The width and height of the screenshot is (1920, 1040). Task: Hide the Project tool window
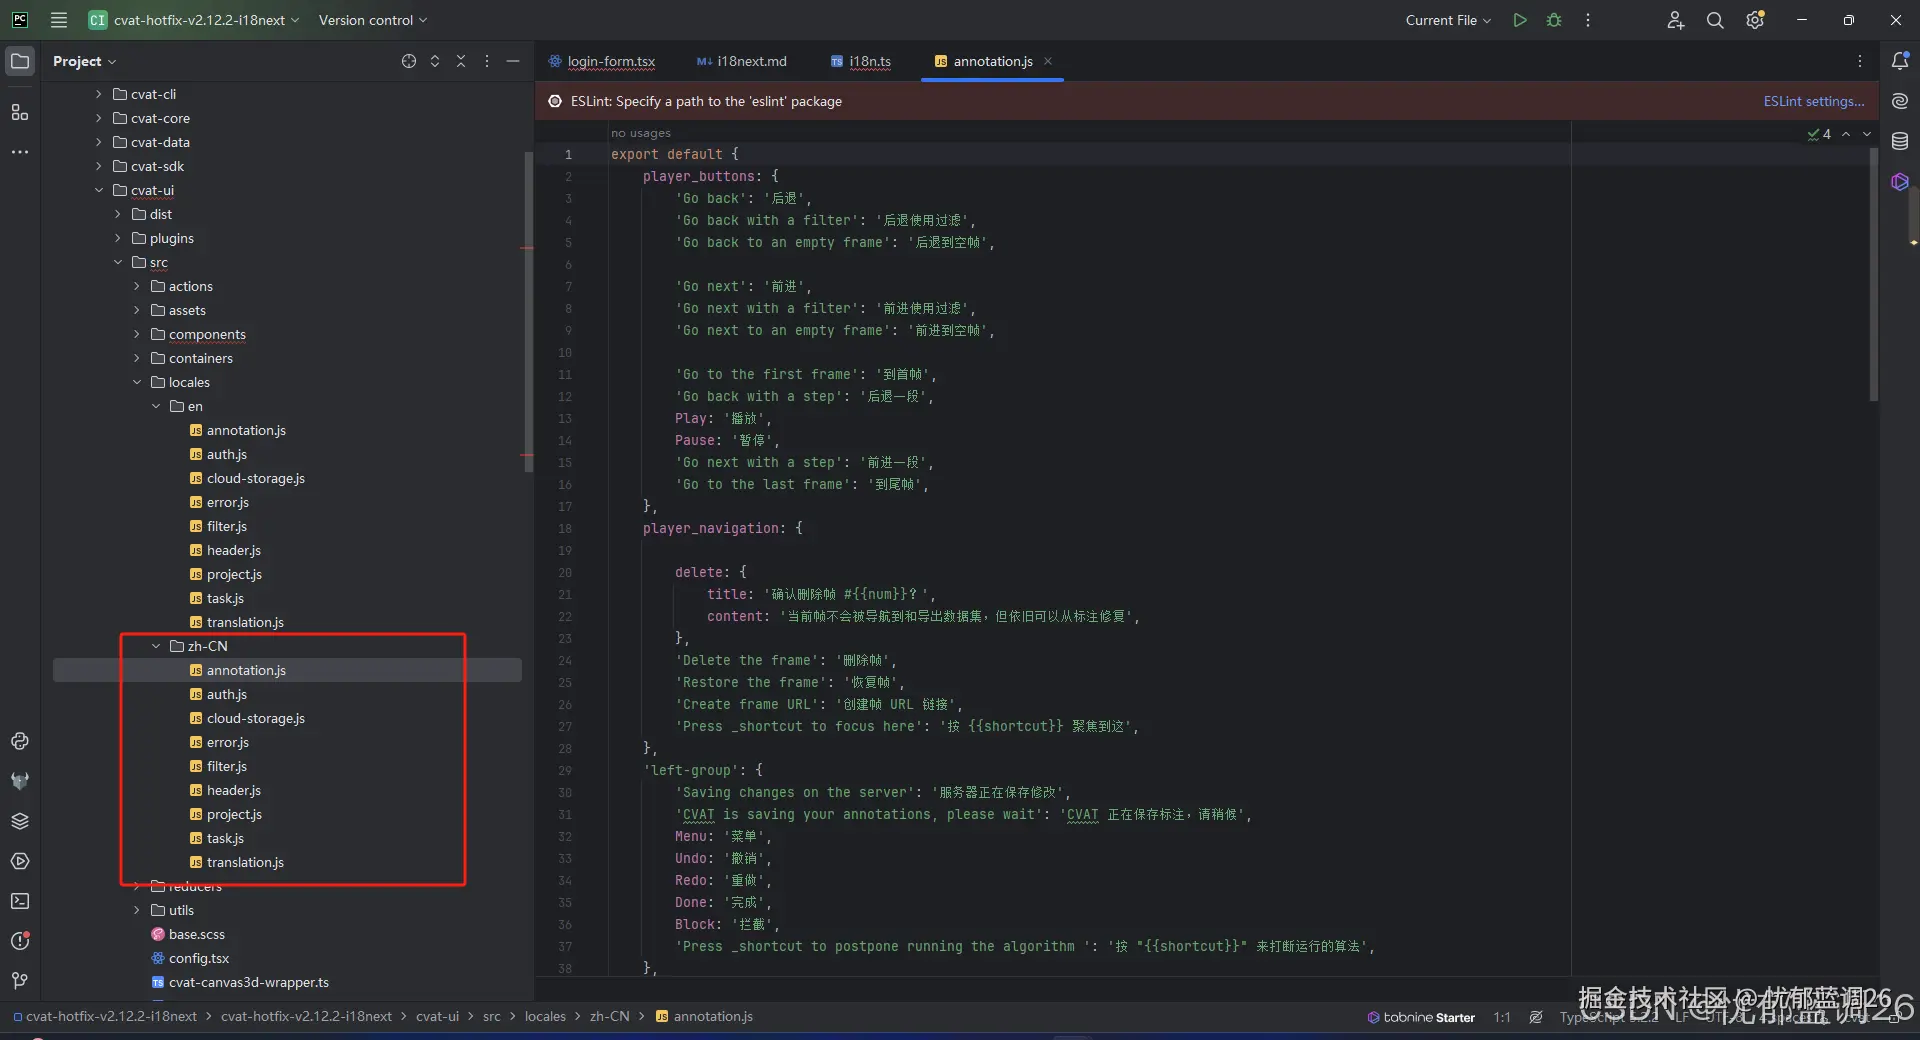pyautogui.click(x=513, y=61)
